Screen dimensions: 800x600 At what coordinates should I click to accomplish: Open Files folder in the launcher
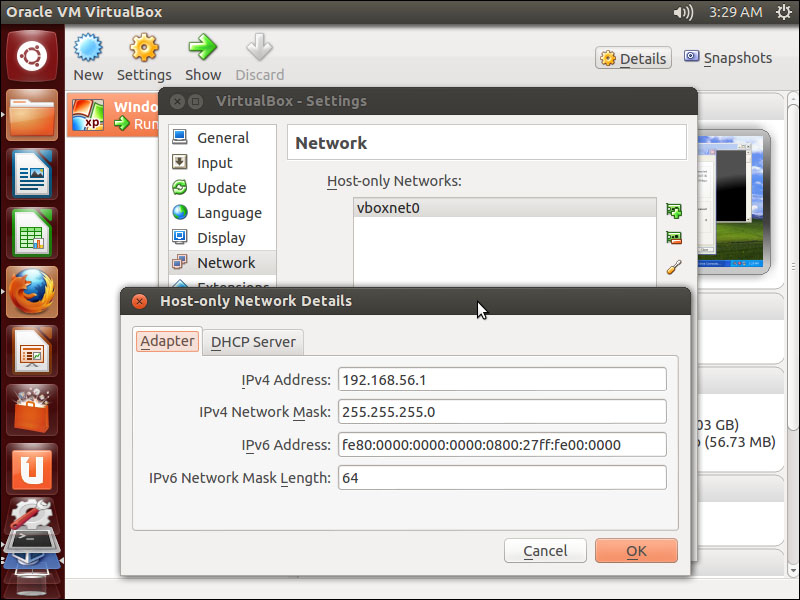32,115
